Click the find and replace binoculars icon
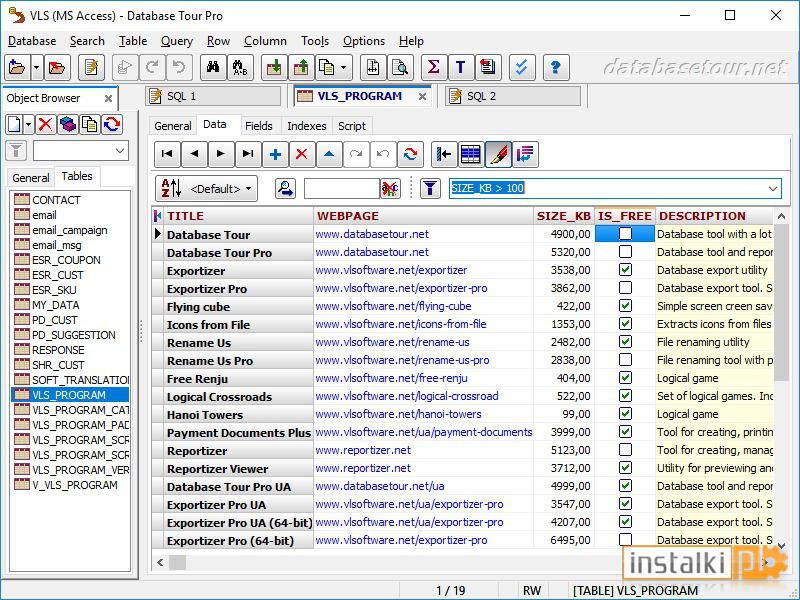The width and height of the screenshot is (800, 600). [x=240, y=67]
